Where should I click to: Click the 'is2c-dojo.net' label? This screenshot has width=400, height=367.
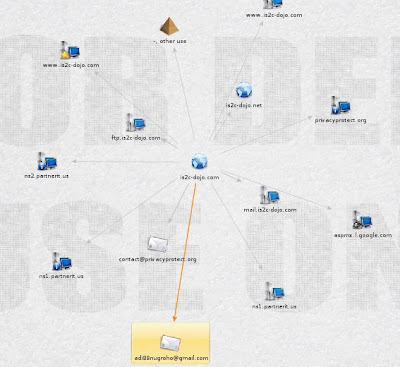pyautogui.click(x=244, y=105)
